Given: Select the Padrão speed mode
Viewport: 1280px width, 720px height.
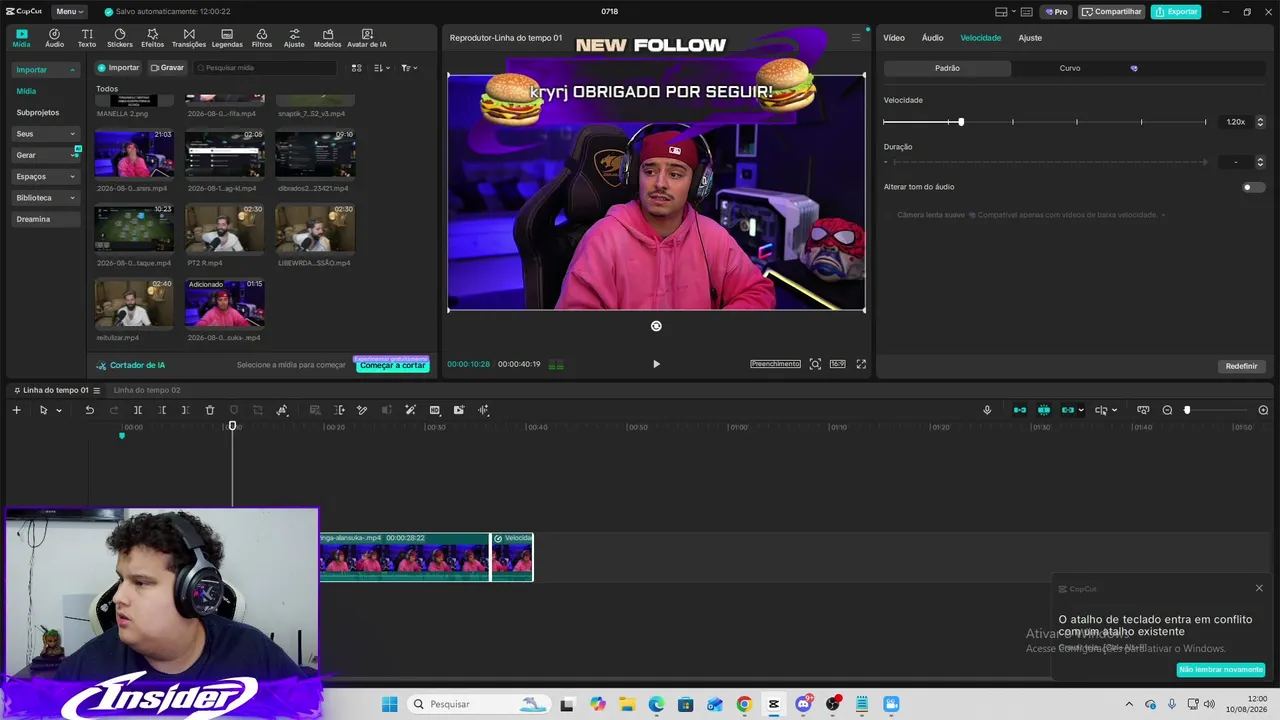Looking at the screenshot, I should (947, 68).
